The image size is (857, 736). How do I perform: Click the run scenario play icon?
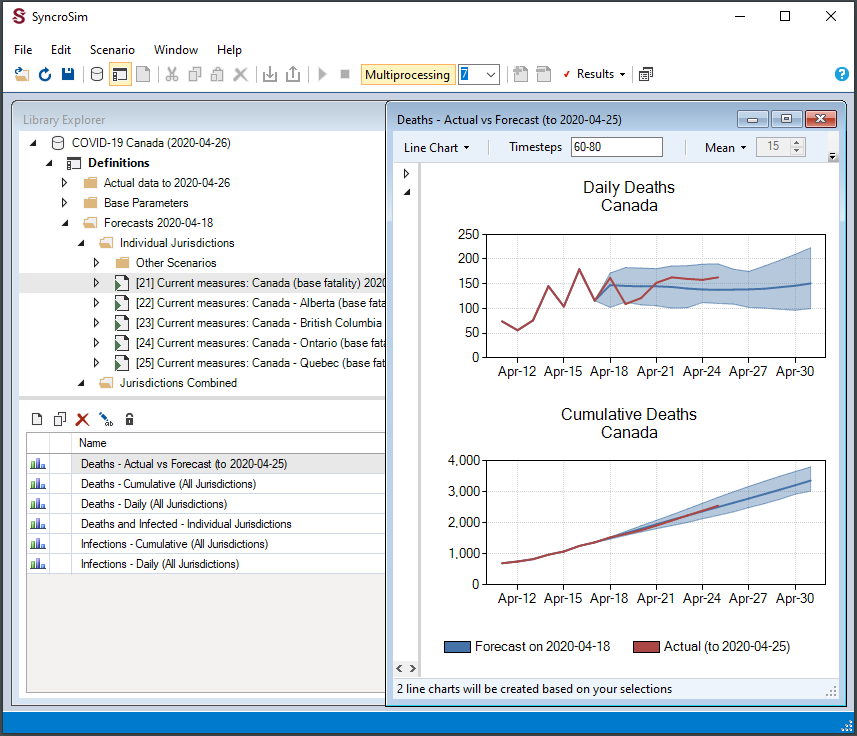322,74
